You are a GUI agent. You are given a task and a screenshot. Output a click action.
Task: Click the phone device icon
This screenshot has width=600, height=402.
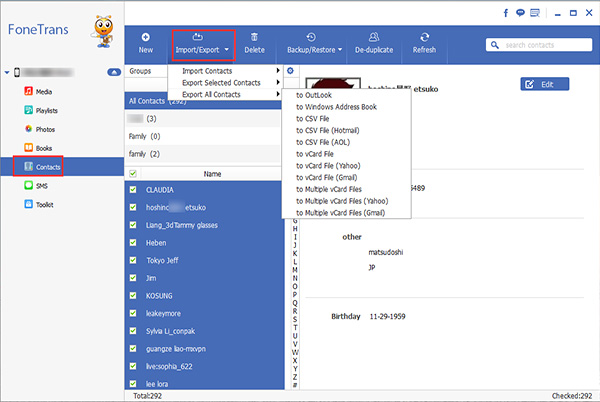pos(17,72)
